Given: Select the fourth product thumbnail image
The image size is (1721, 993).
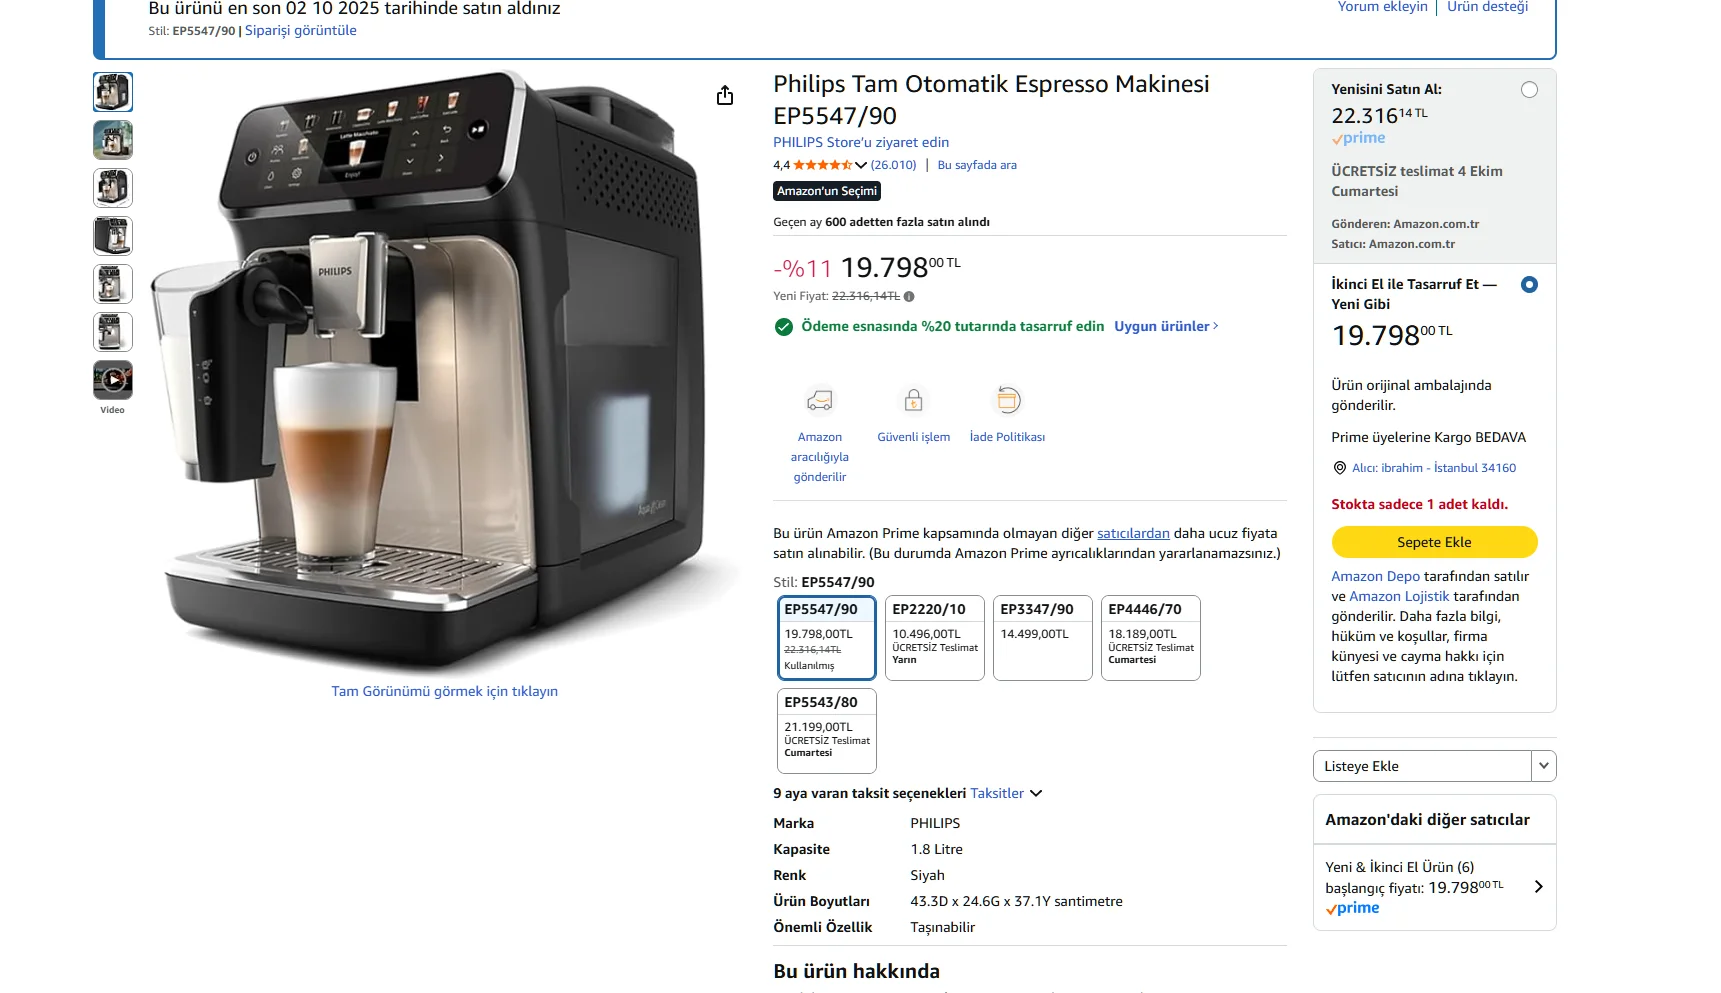Looking at the screenshot, I should click(x=113, y=236).
